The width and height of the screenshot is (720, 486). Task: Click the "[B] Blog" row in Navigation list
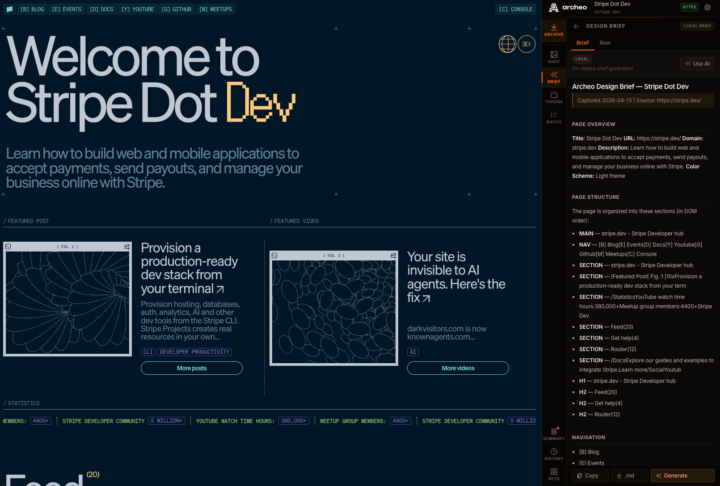[589, 452]
